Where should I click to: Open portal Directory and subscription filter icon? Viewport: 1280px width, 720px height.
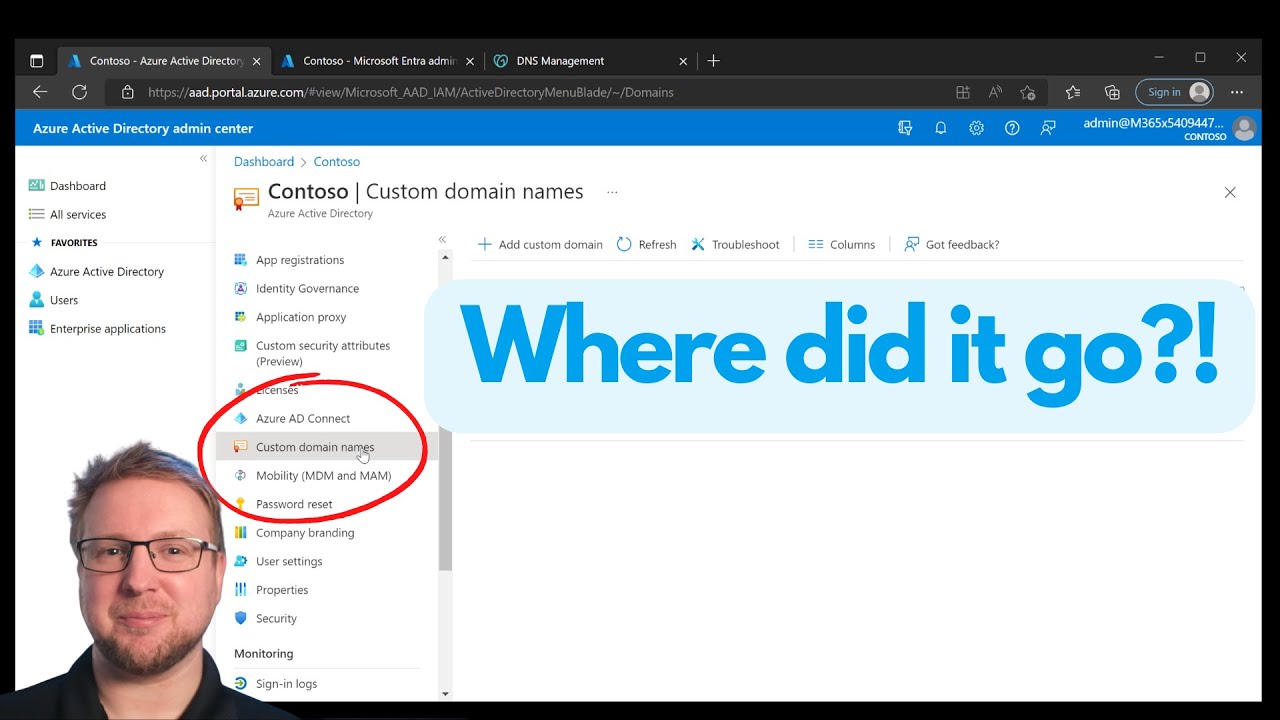(905, 128)
